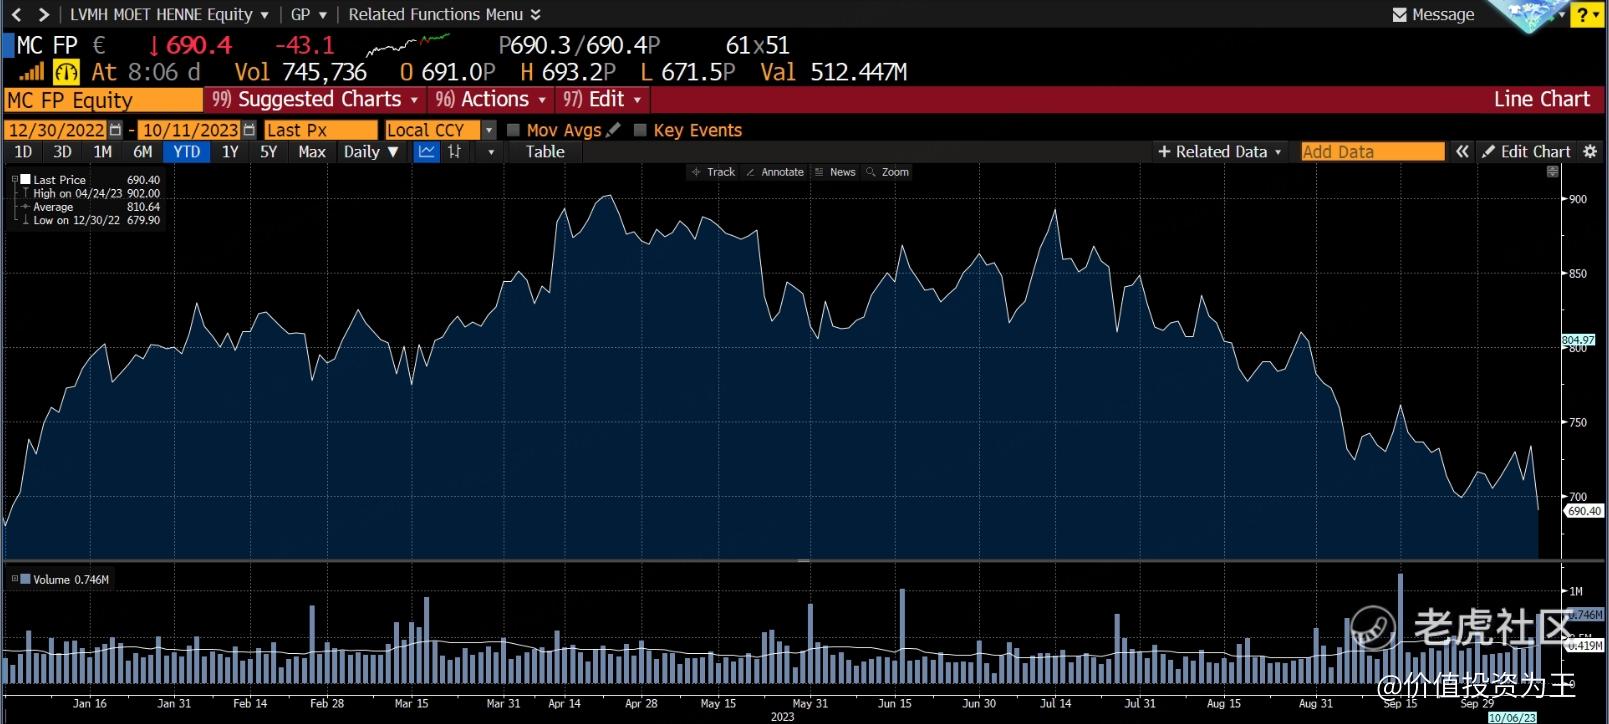Open chart settings gear icon
This screenshot has width=1609, height=724.
coord(1590,152)
